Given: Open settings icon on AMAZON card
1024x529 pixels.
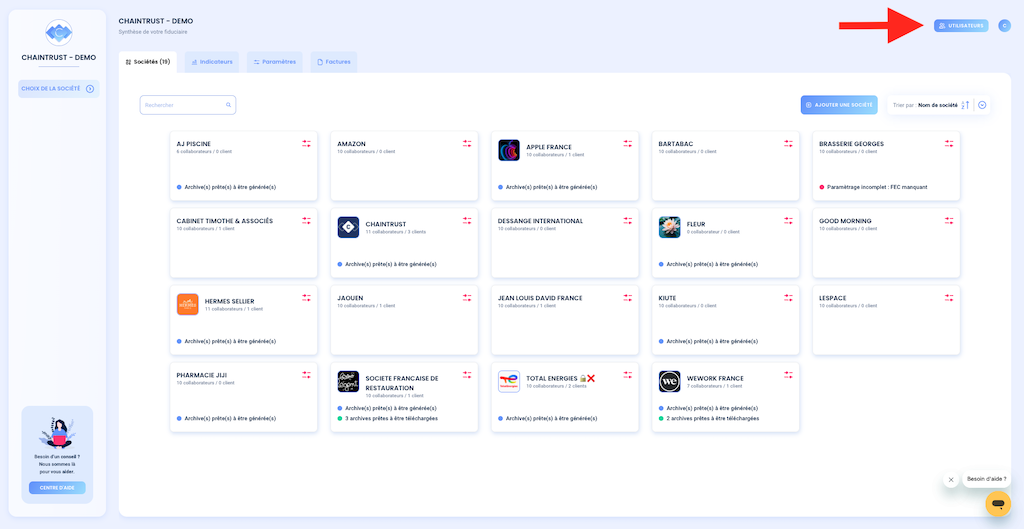Looking at the screenshot, I should pyautogui.click(x=467, y=144).
